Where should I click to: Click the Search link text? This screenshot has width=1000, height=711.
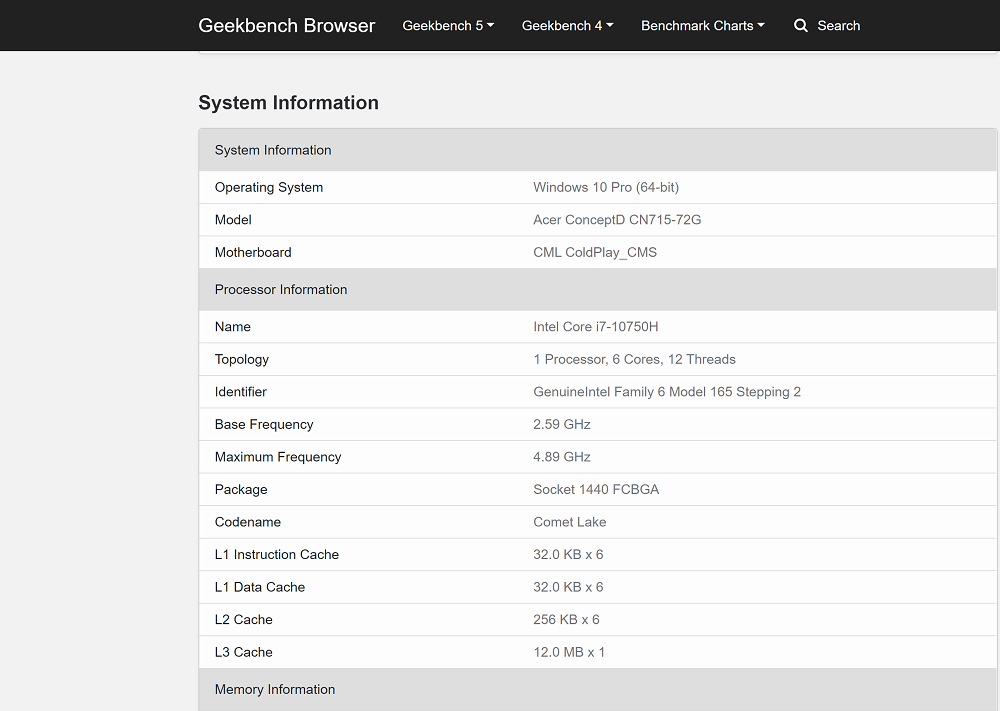(839, 26)
